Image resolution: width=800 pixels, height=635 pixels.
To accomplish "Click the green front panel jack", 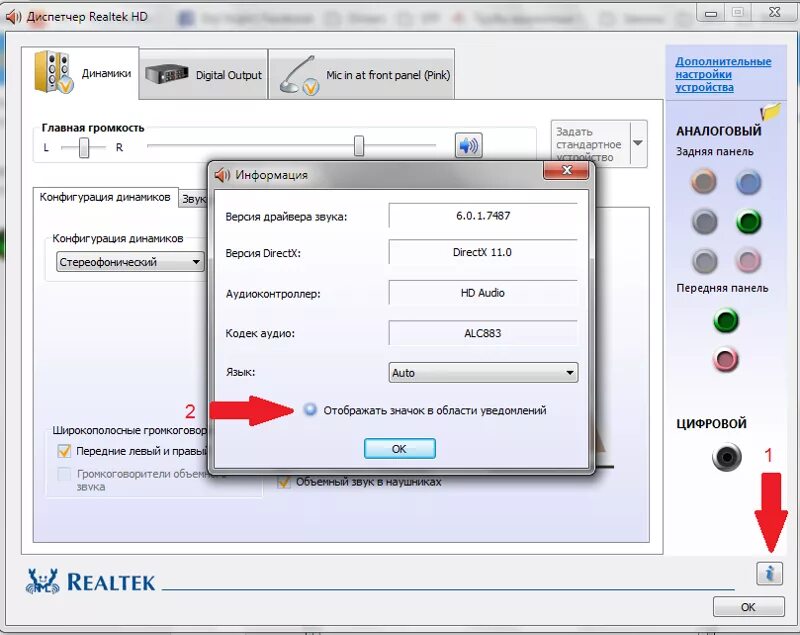I will click(x=726, y=321).
